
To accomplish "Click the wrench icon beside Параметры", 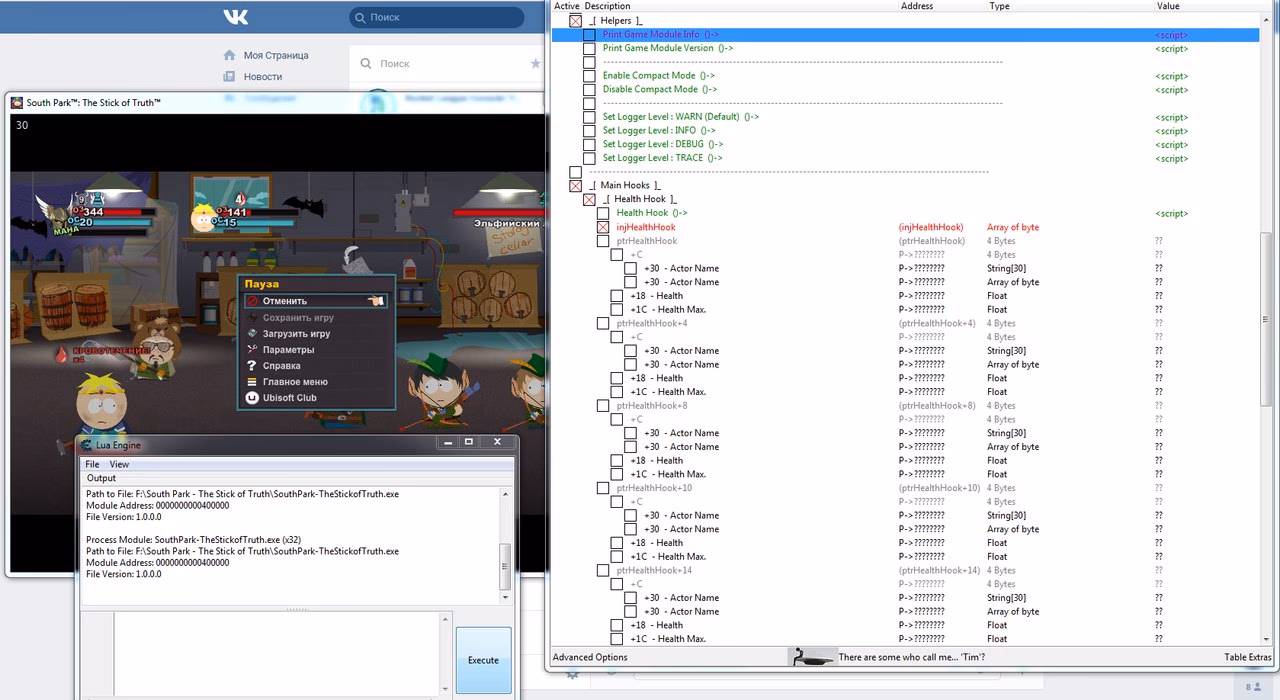I will point(253,349).
